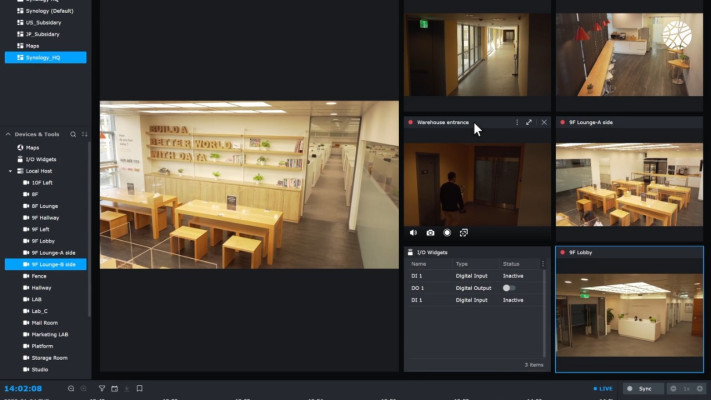
Task: Switch to US_Subsidiary layout
Action: pos(45,23)
